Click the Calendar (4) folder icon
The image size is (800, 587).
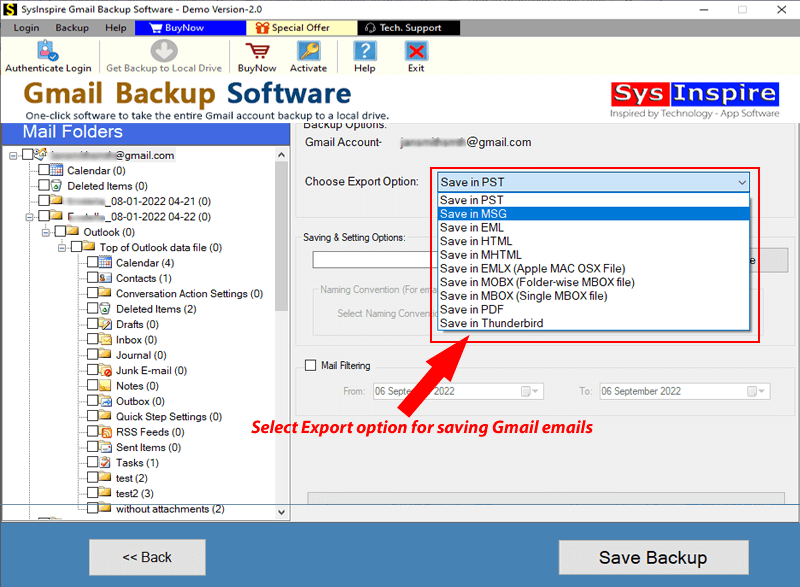(105, 263)
